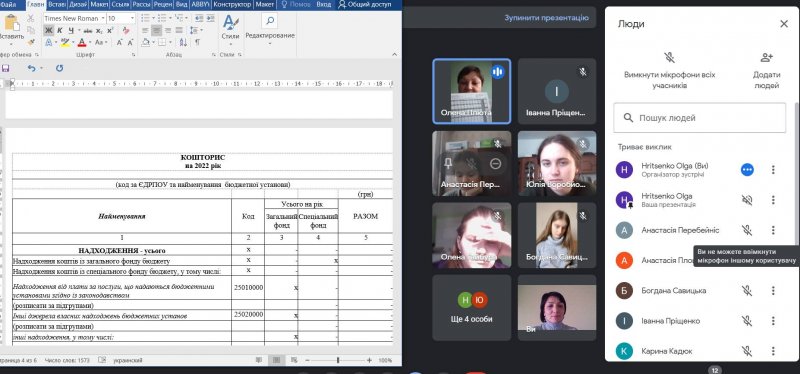The image size is (800, 374).
Task: Decrease paragraph indent
Action: point(199,18)
